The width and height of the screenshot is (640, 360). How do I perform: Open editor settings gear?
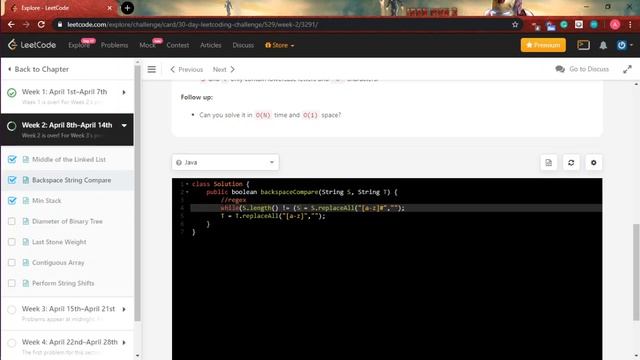click(x=593, y=162)
